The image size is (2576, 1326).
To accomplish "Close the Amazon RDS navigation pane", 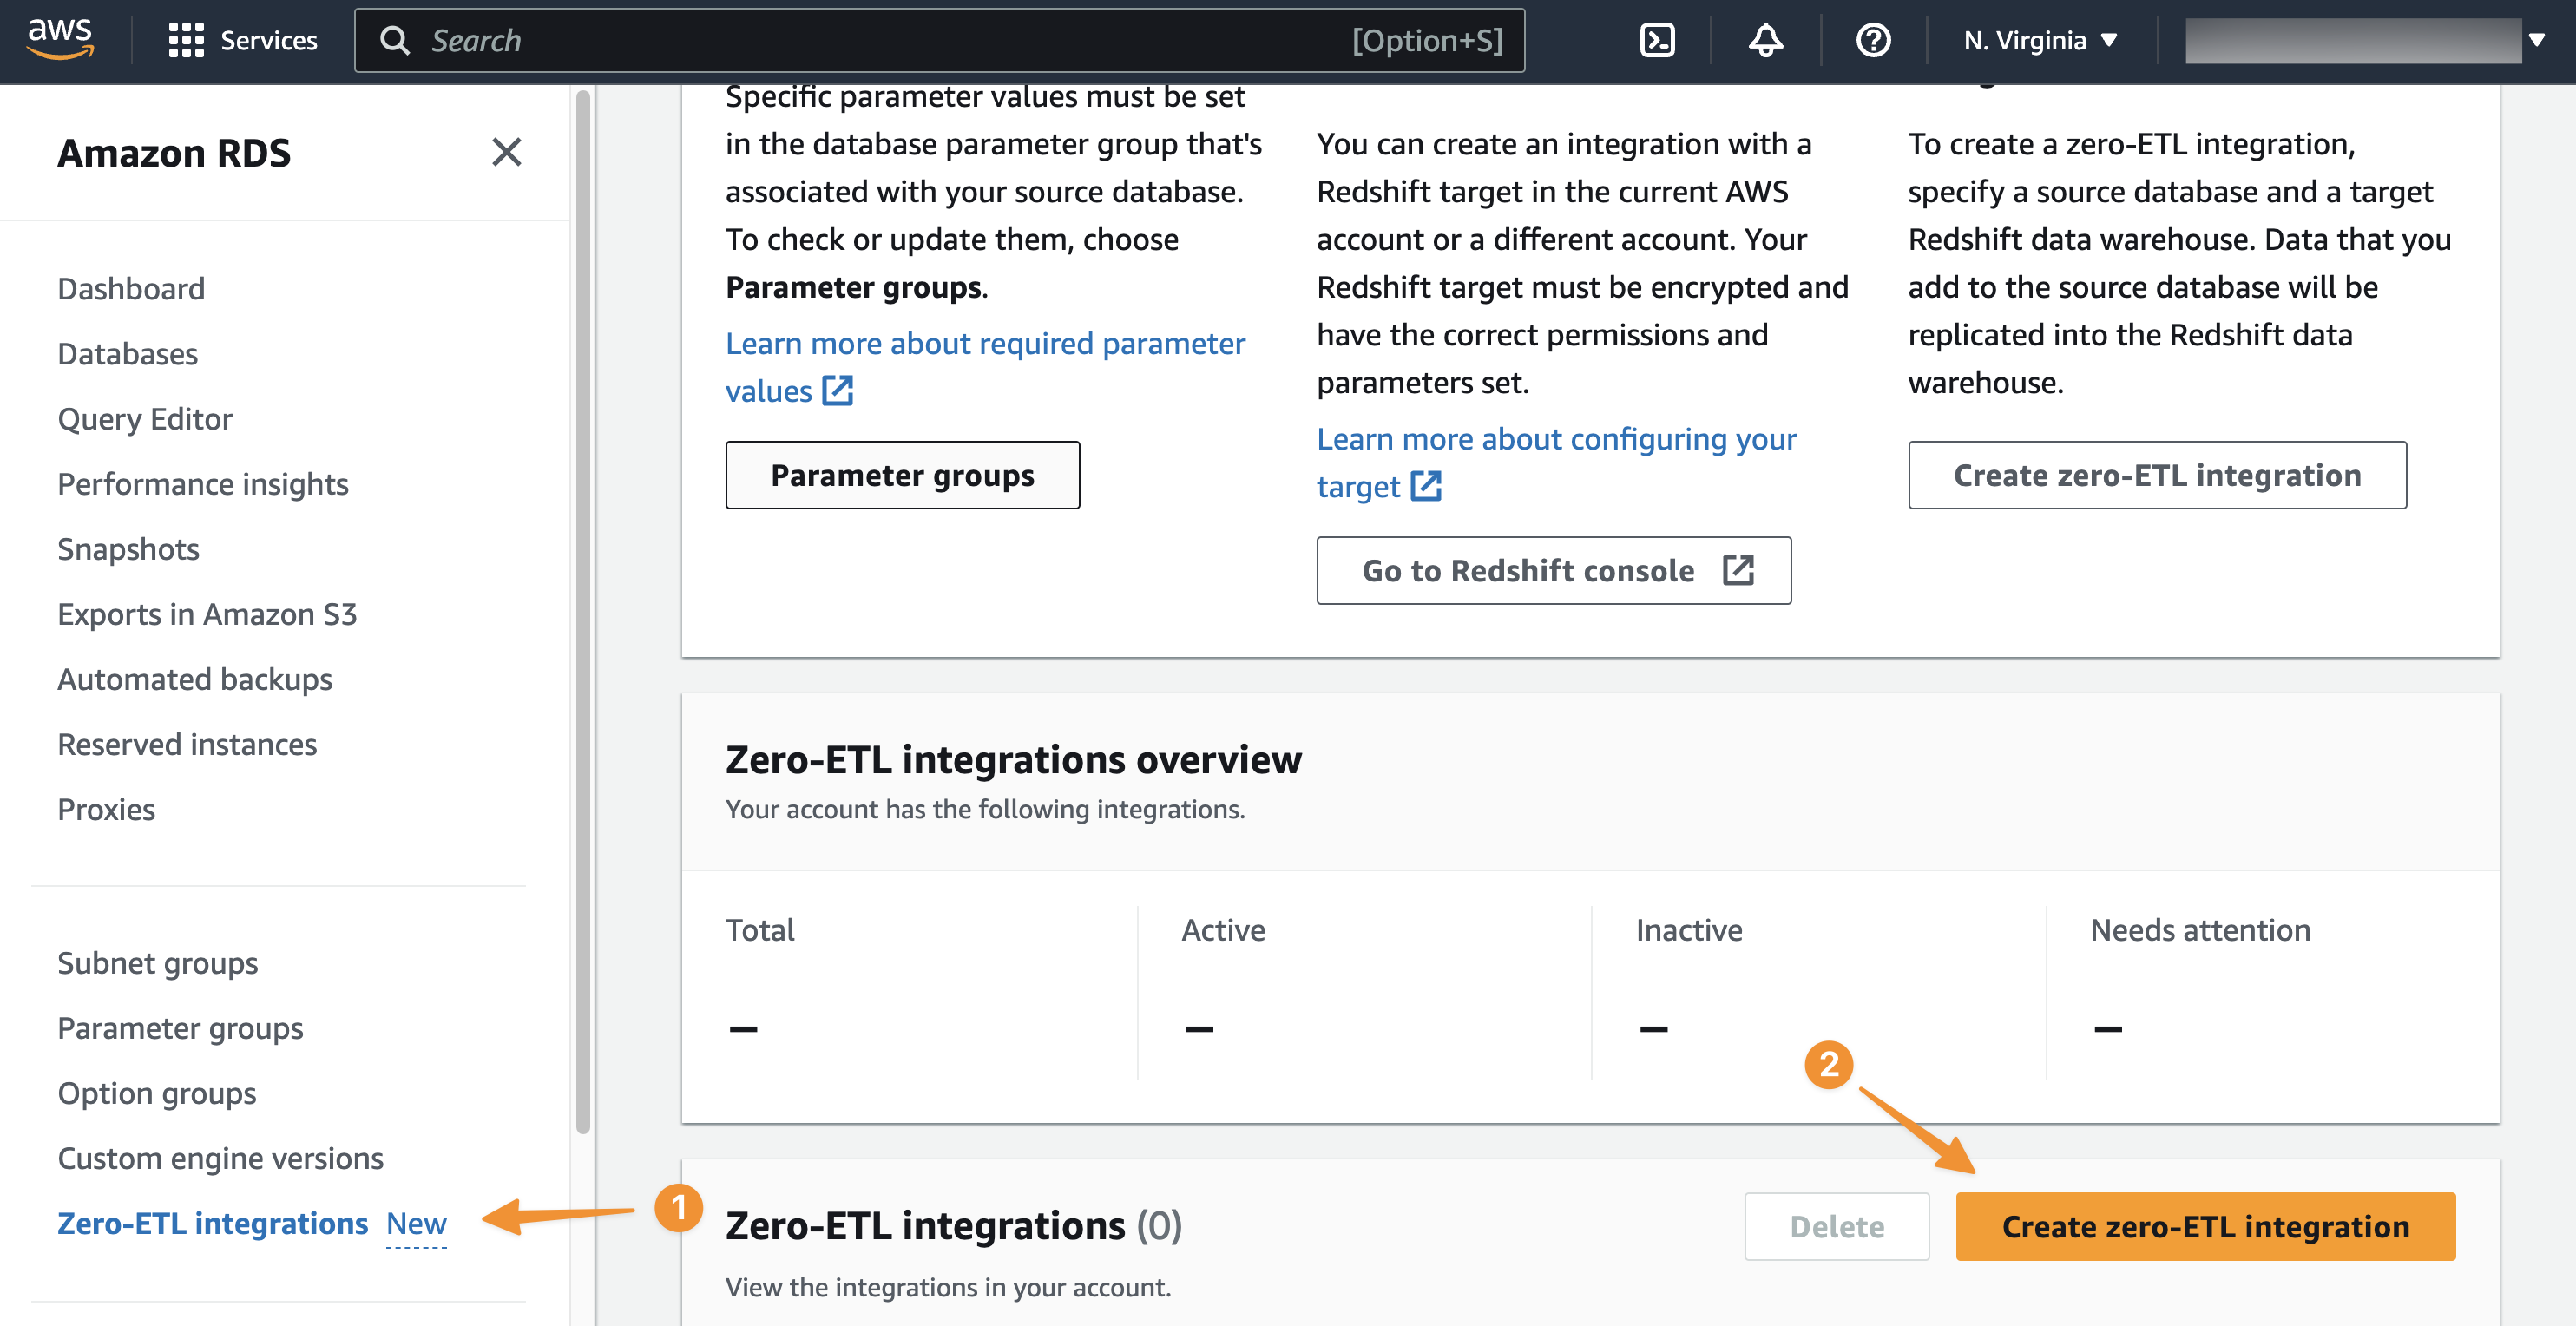I will [x=506, y=152].
